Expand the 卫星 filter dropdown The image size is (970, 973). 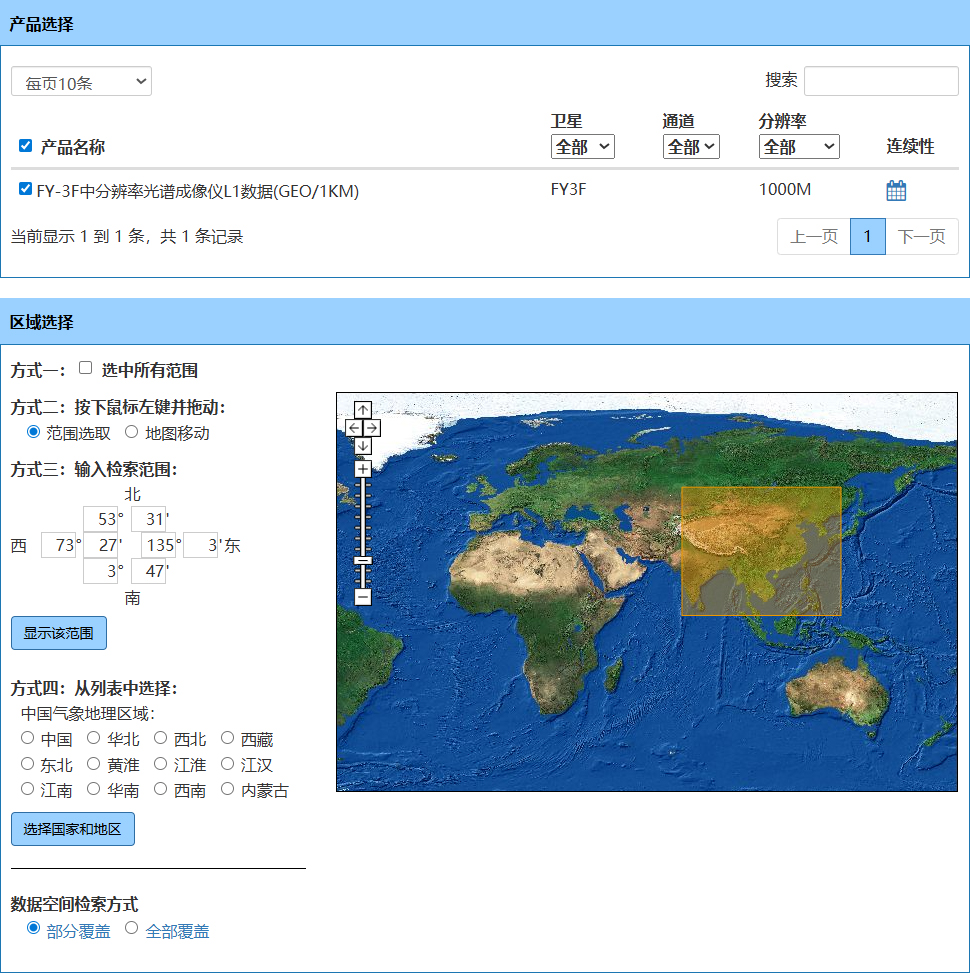pyautogui.click(x=582, y=147)
